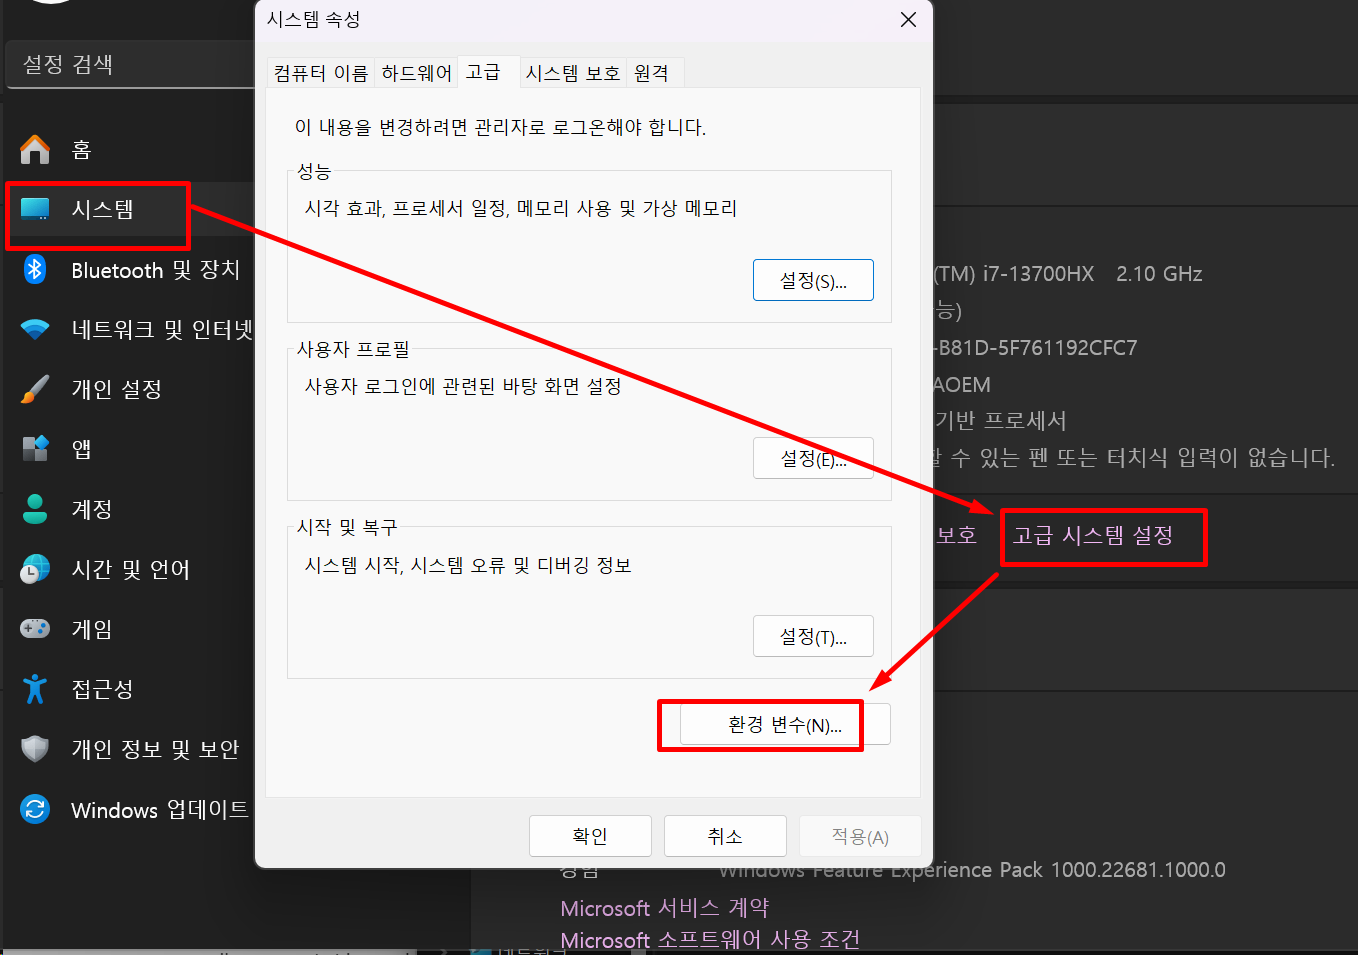This screenshot has height=955, width=1358.
Task: Click the 적용(A) button
Action: [x=860, y=836]
